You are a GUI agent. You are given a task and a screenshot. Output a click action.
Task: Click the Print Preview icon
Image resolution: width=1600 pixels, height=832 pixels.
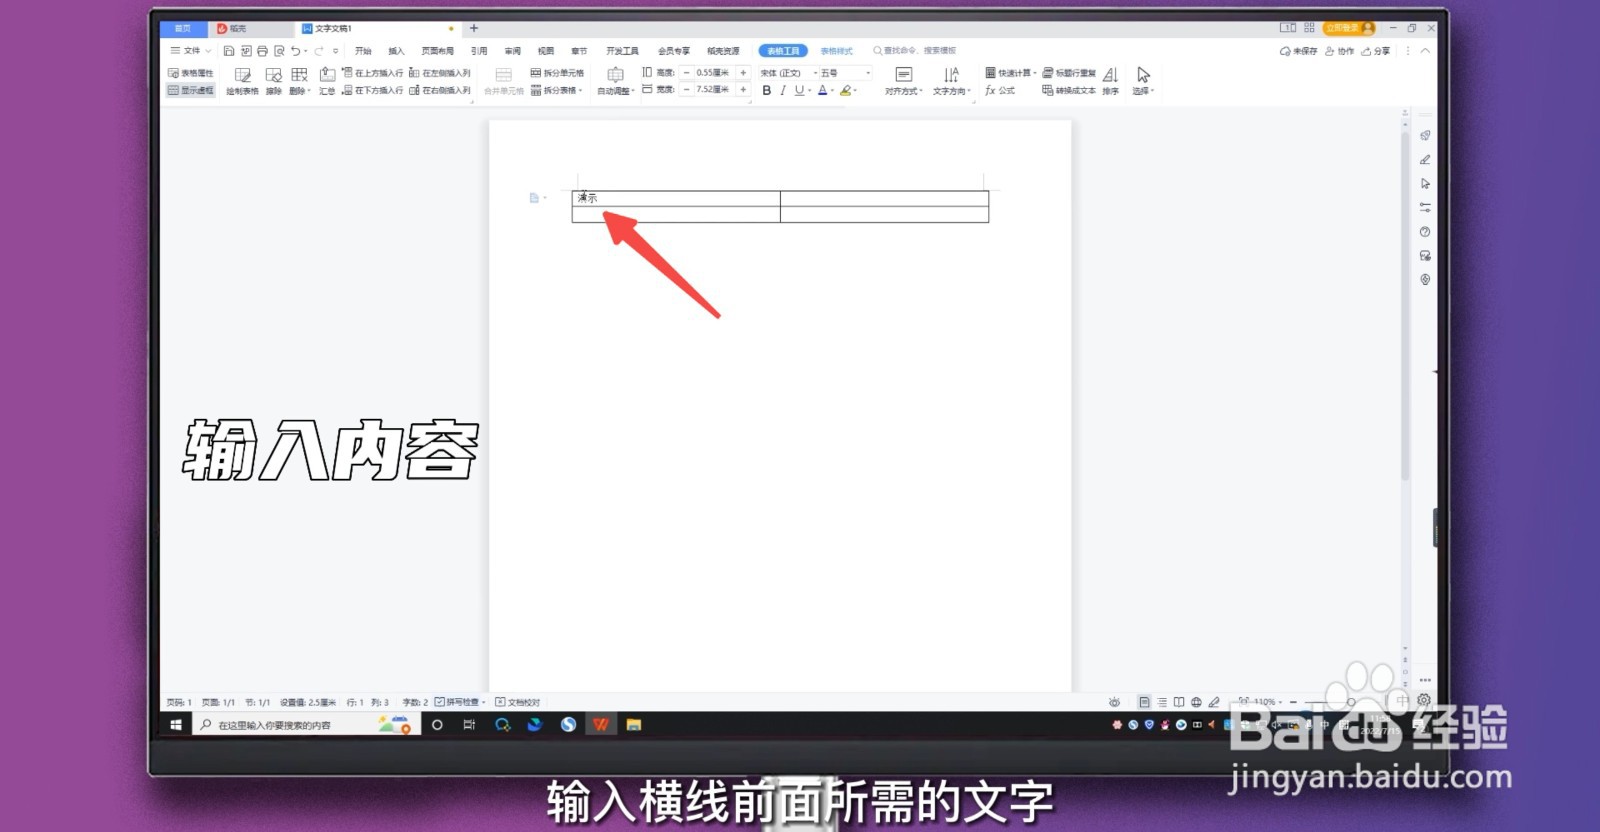click(279, 51)
